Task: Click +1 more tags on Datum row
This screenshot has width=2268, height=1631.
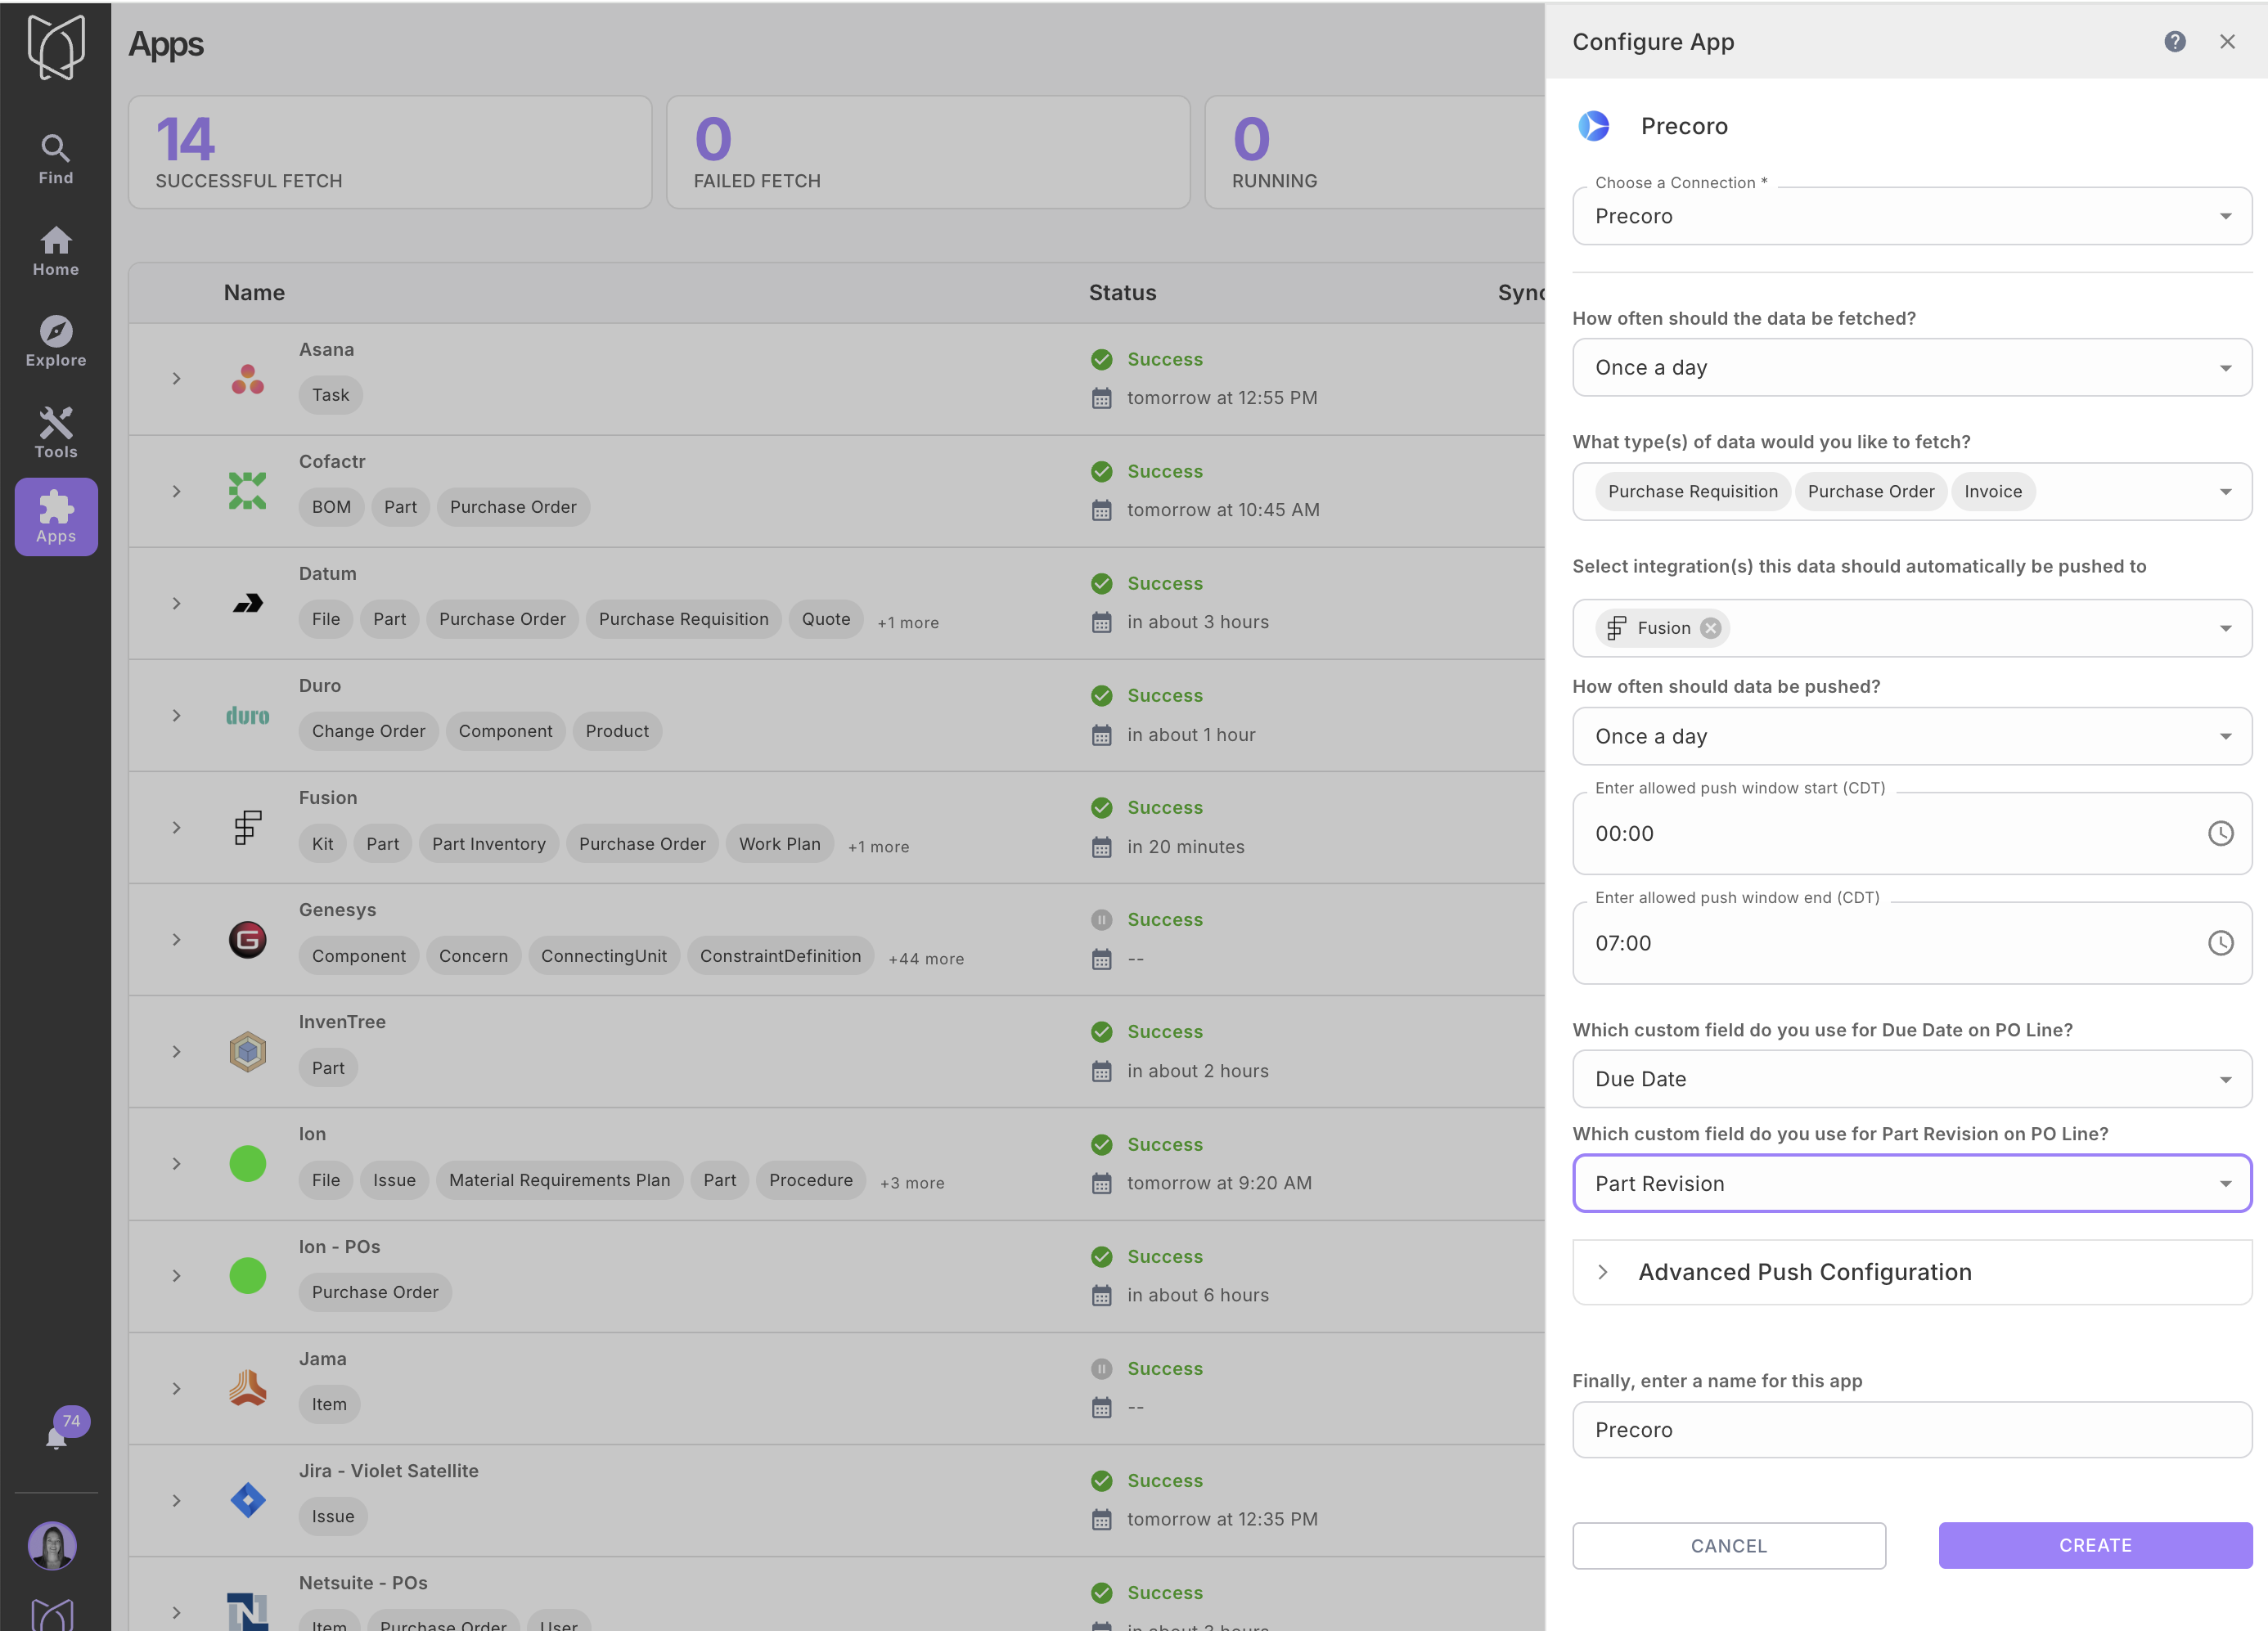Action: [908, 622]
